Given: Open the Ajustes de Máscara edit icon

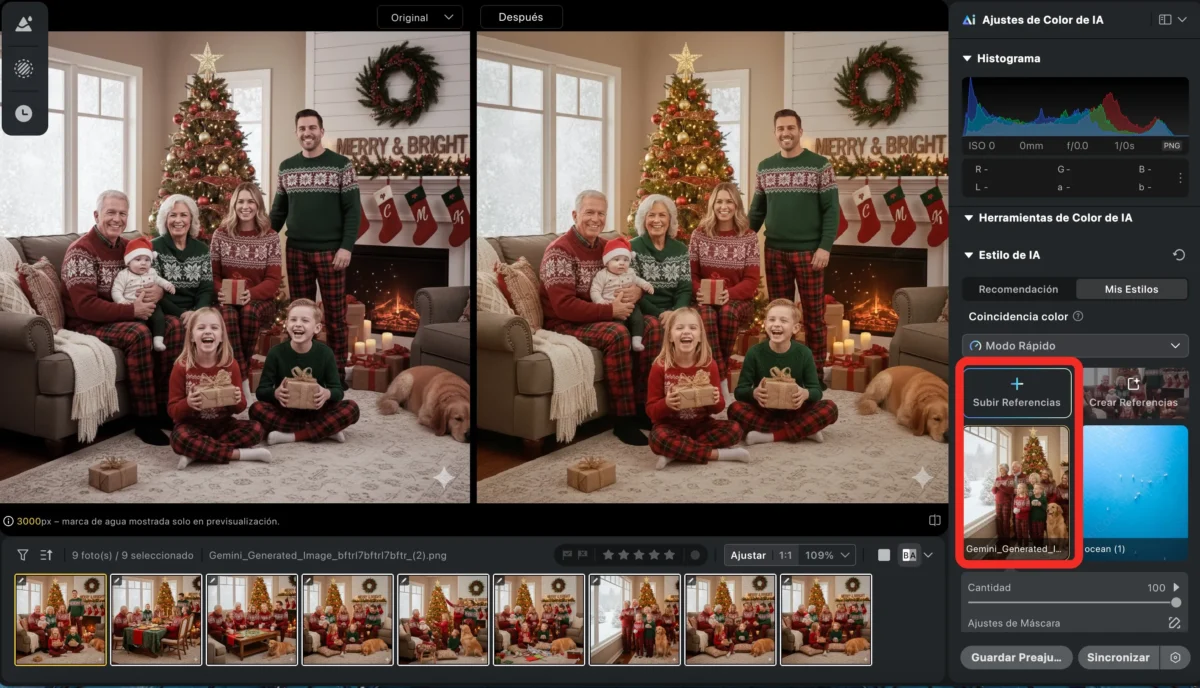Looking at the screenshot, I should coord(1175,623).
